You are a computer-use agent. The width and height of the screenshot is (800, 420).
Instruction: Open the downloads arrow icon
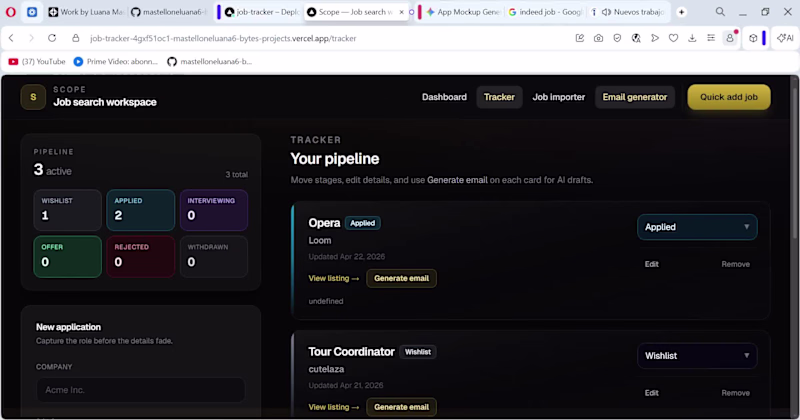692,38
